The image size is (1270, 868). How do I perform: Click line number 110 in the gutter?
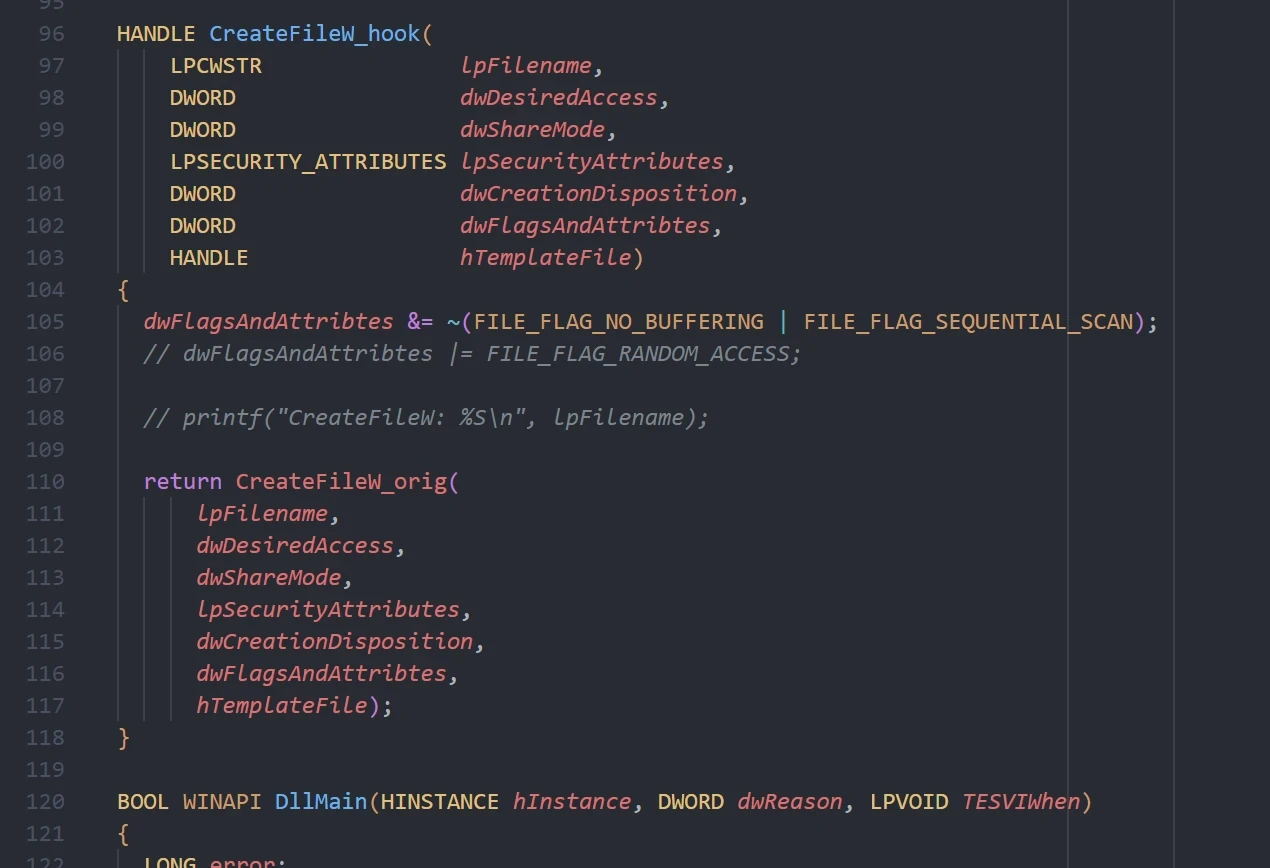(x=45, y=482)
